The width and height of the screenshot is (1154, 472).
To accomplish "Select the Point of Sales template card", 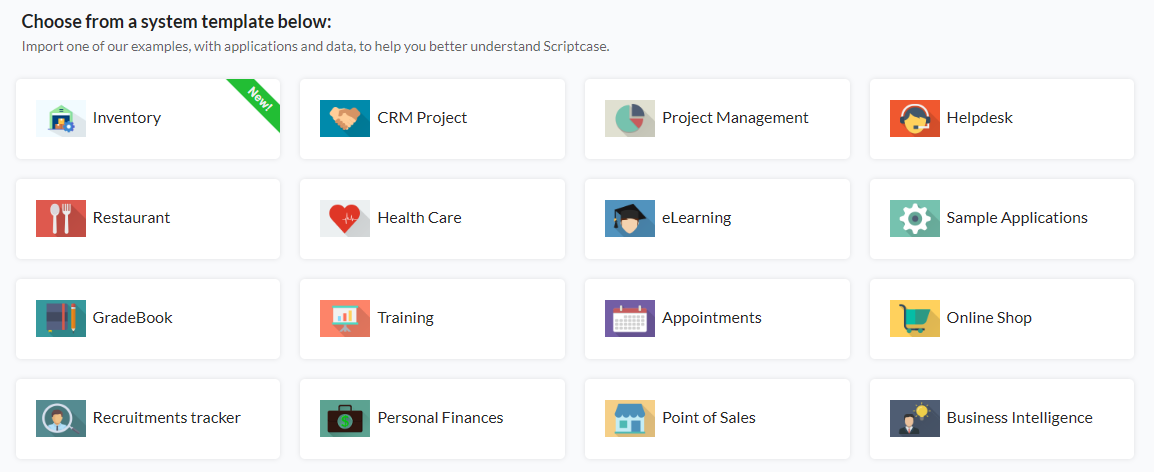I will (717, 419).
